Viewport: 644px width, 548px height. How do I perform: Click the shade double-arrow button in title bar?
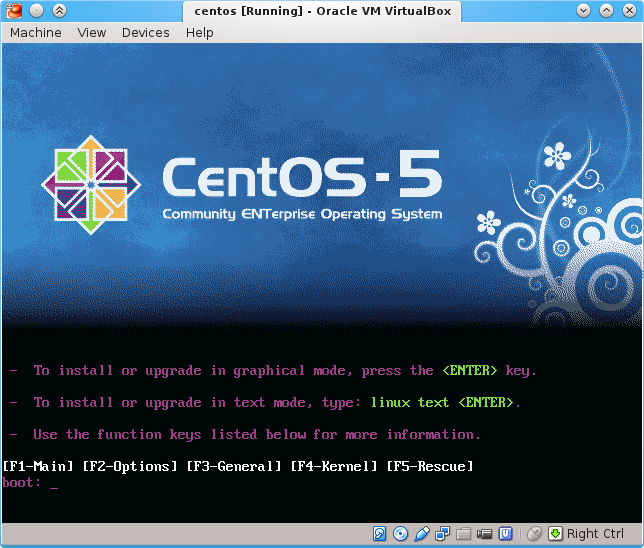(x=60, y=11)
